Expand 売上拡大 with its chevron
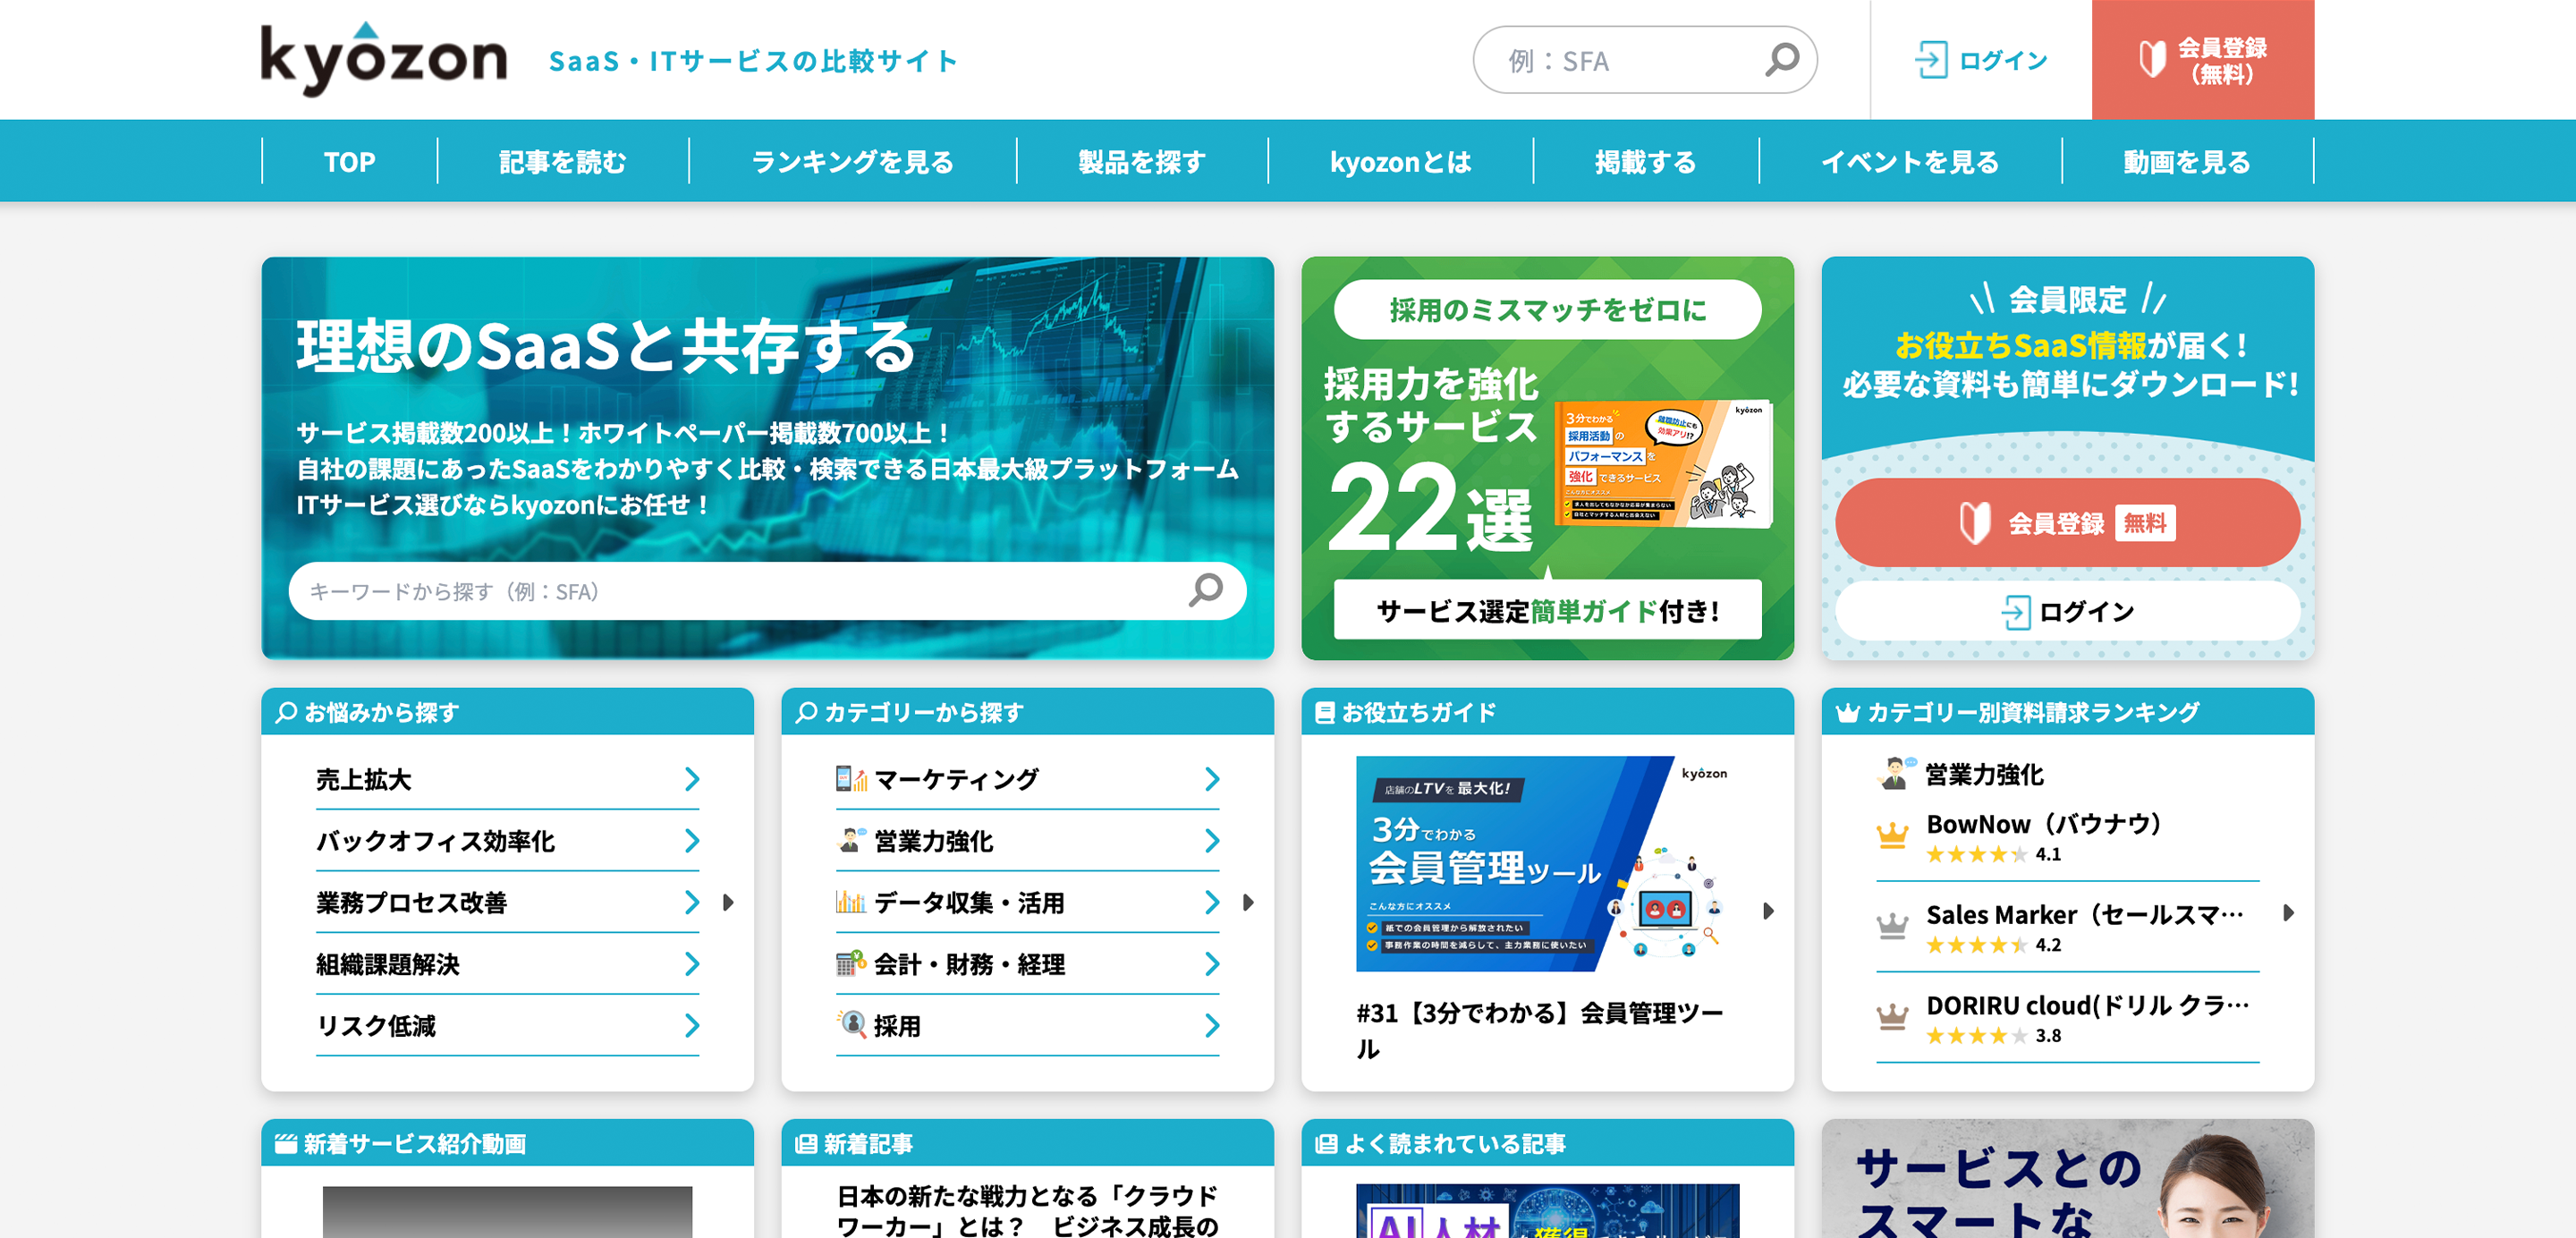2576x1238 pixels. click(691, 779)
